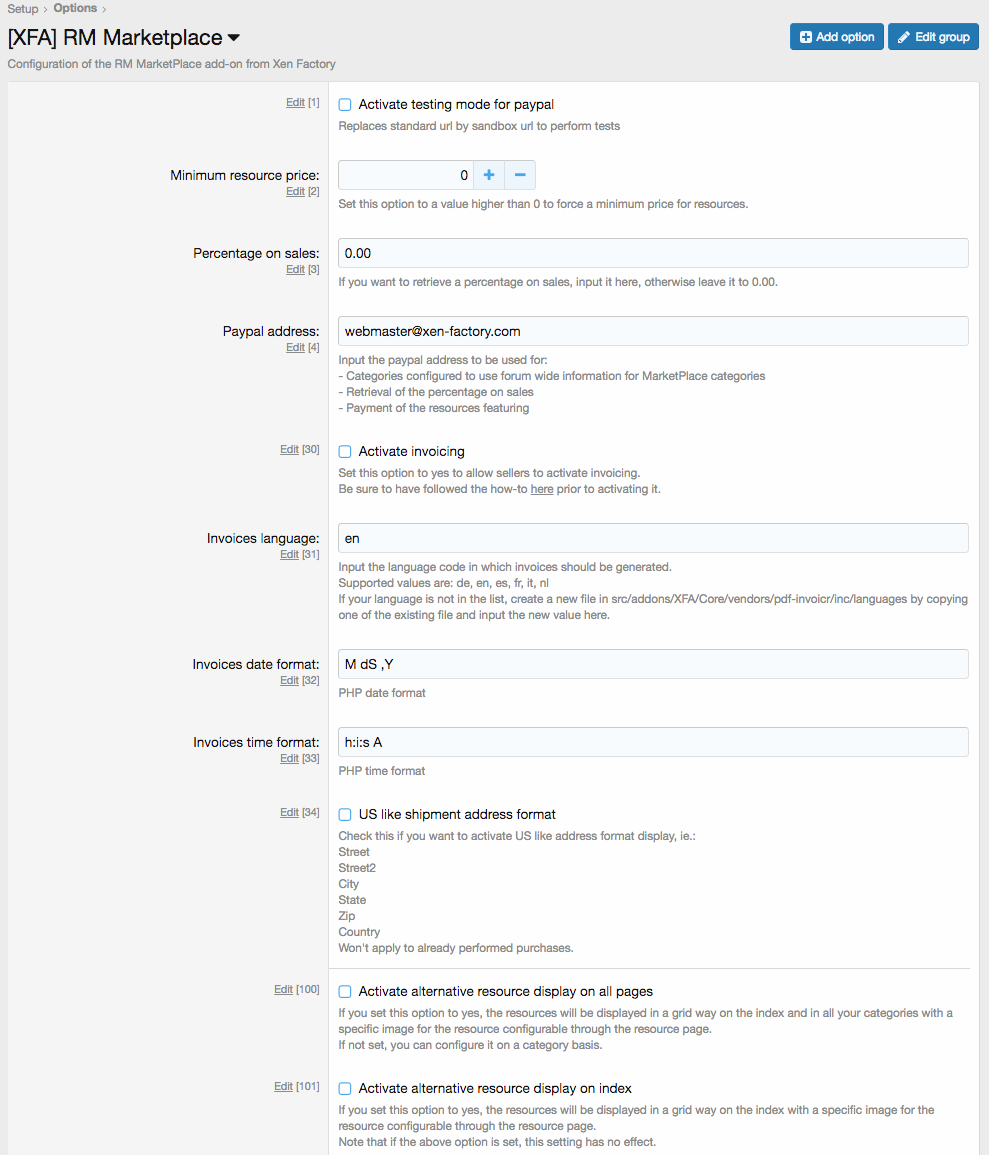The height and width of the screenshot is (1155, 989).
Task: Click Edit link under Invoices language
Action: click(x=289, y=555)
